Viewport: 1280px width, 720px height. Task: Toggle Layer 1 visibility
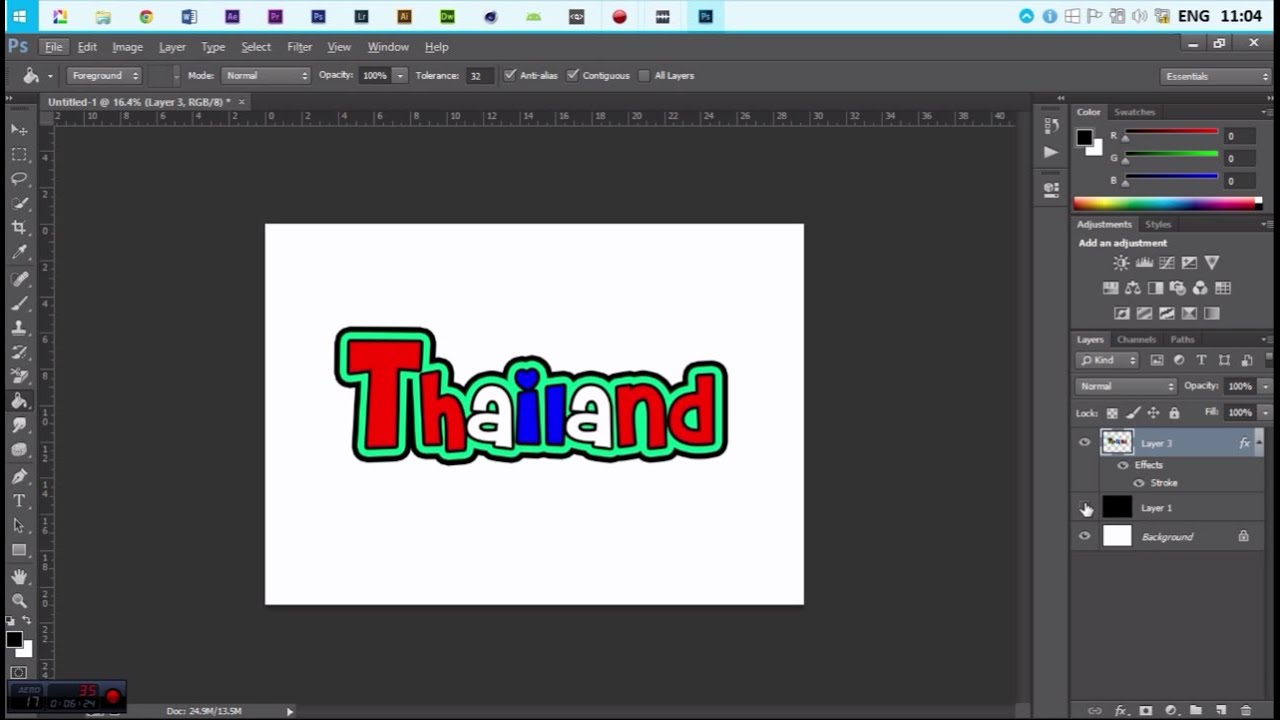[1084, 508]
